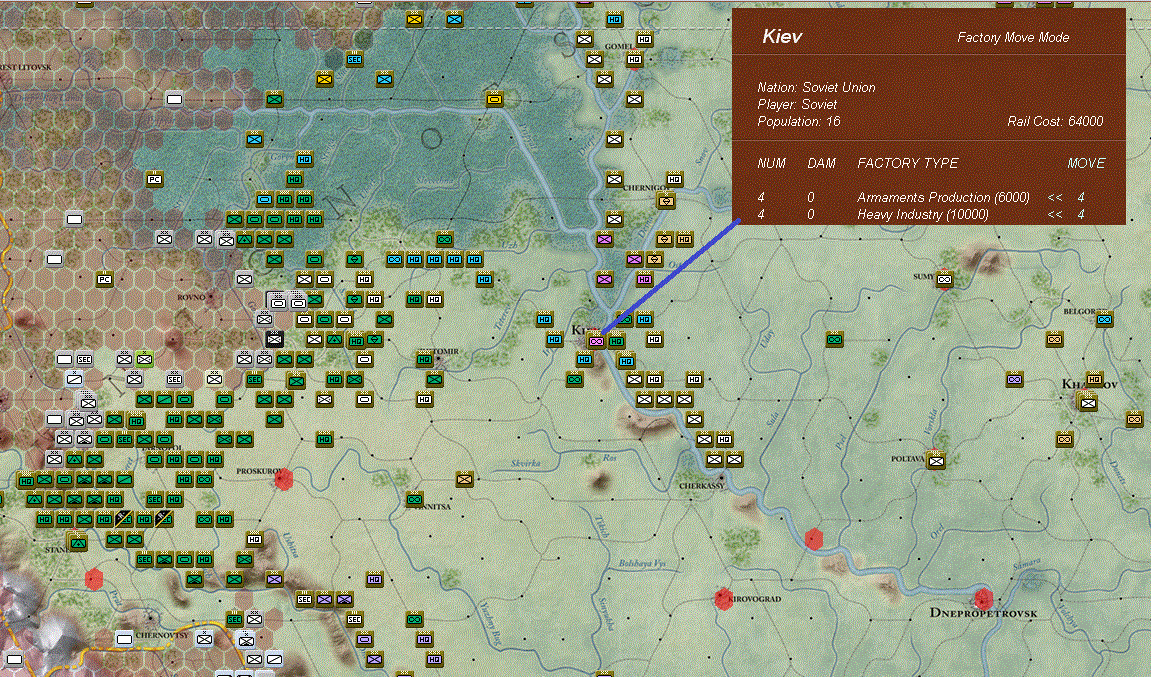This screenshot has height=677, width=1151.
Task: Click the Factory Move Mode label
Action: point(1013,37)
